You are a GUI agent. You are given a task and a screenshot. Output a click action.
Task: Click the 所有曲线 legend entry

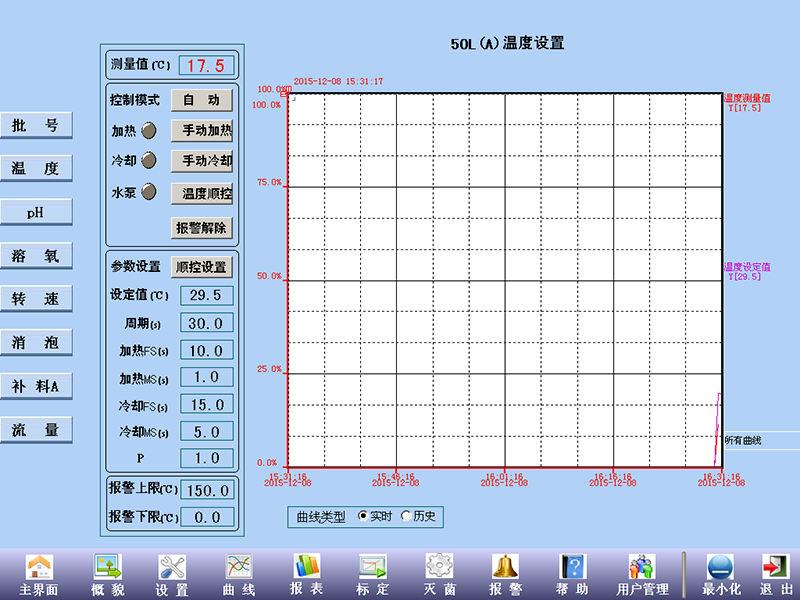coord(743,440)
